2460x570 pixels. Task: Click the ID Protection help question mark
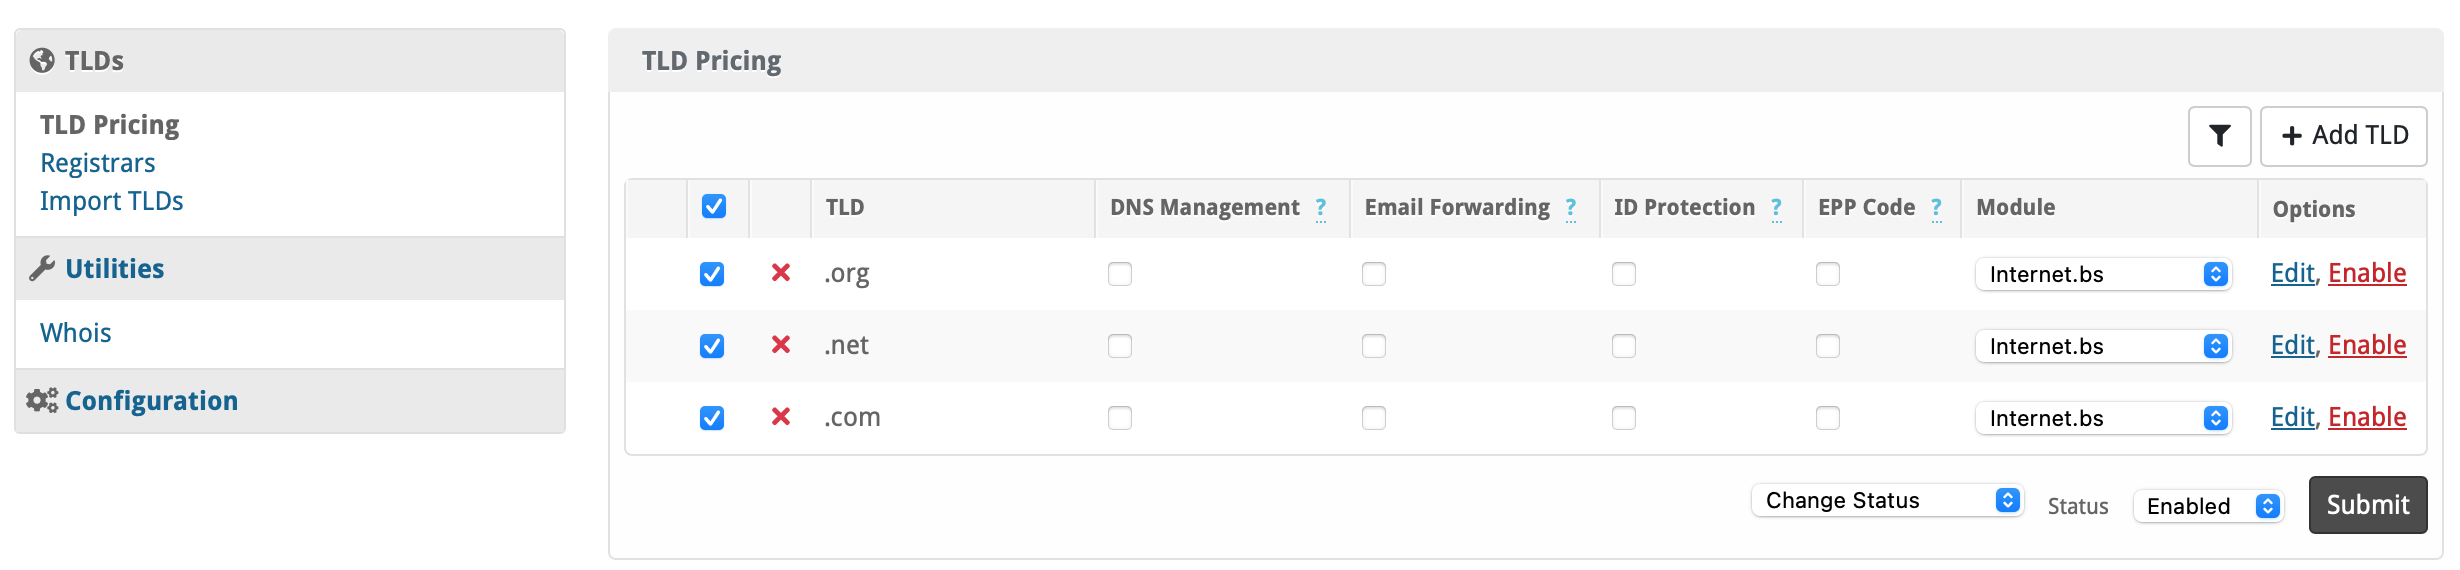coord(1776,208)
